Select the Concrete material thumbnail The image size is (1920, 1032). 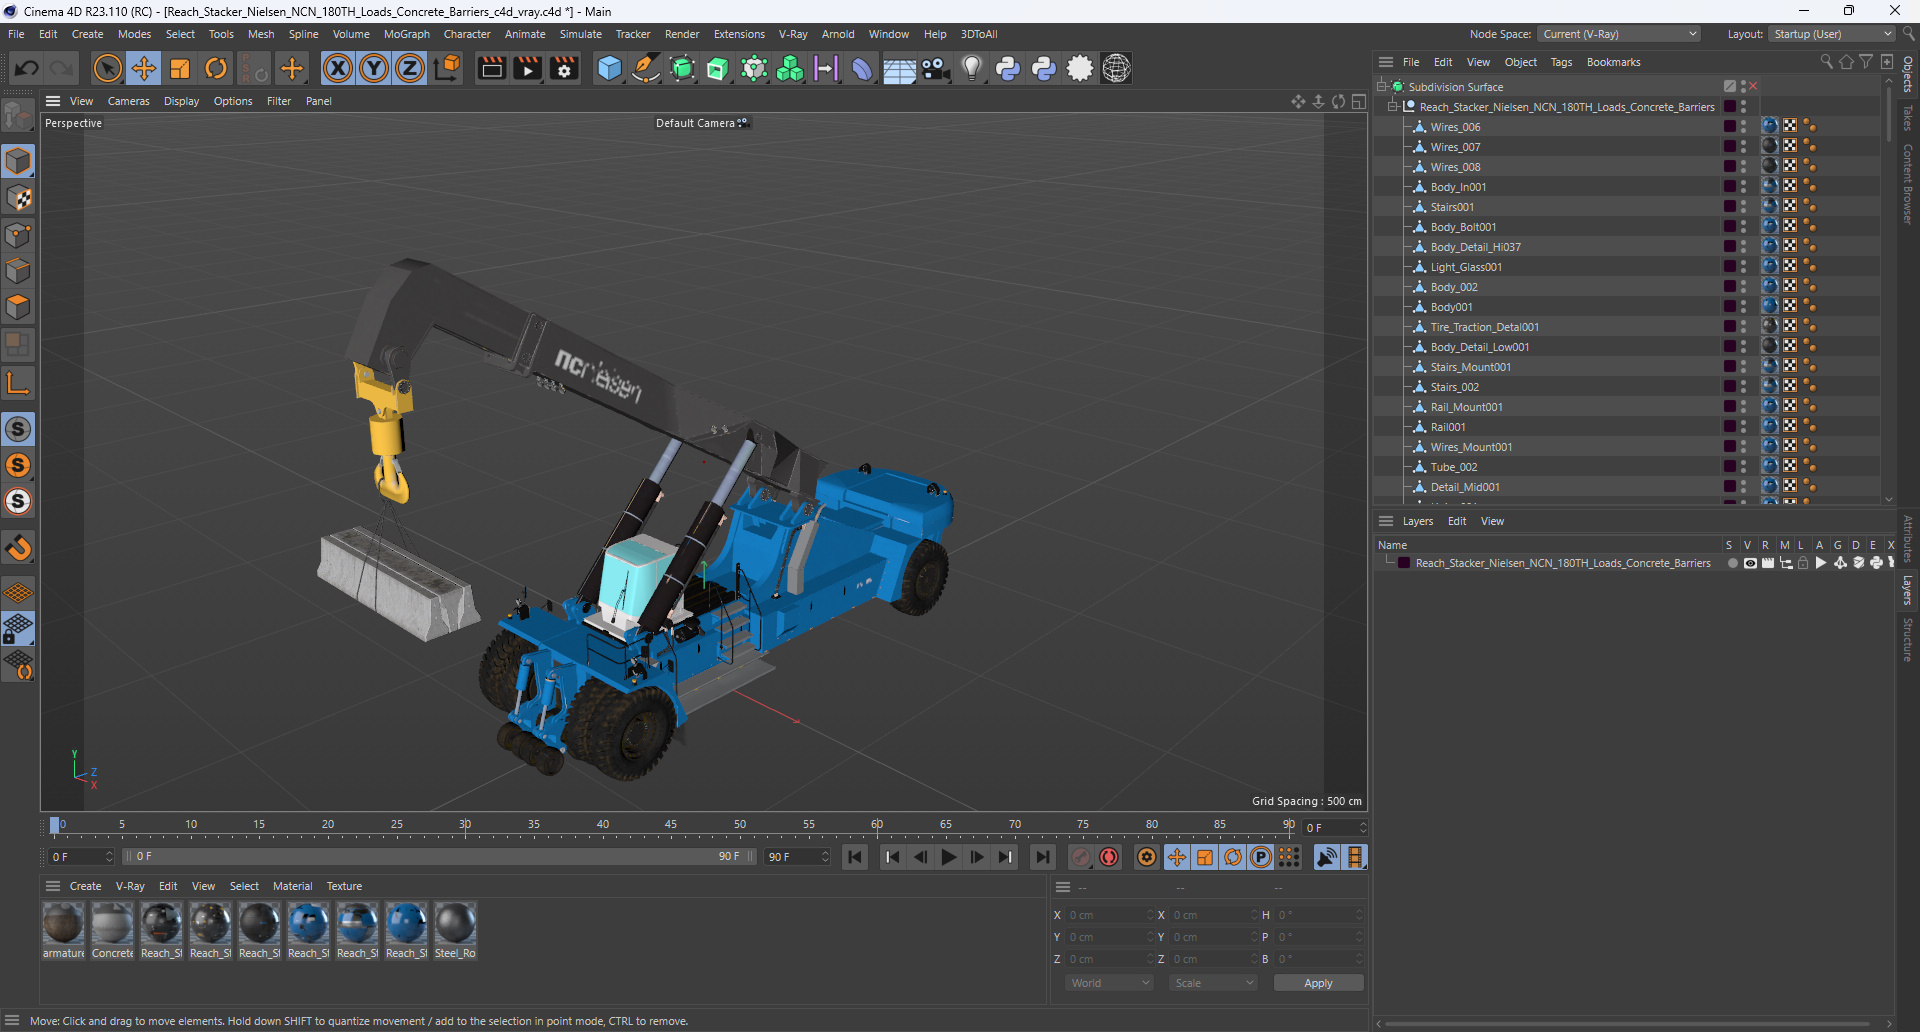pyautogui.click(x=112, y=924)
